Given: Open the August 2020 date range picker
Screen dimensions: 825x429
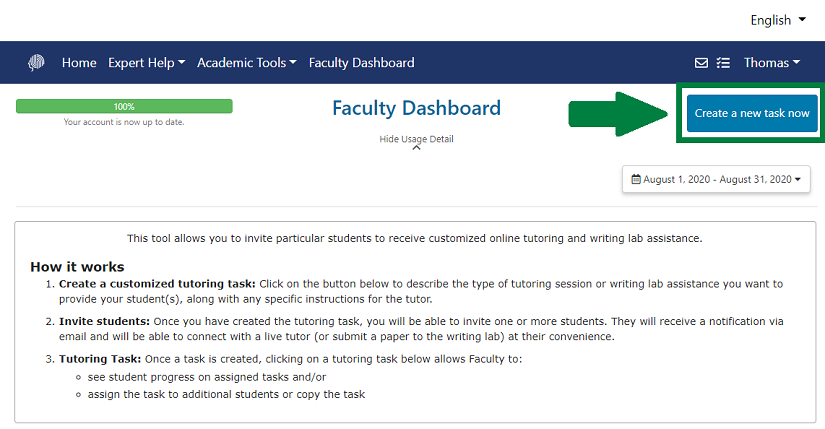Looking at the screenshot, I should pos(716,180).
